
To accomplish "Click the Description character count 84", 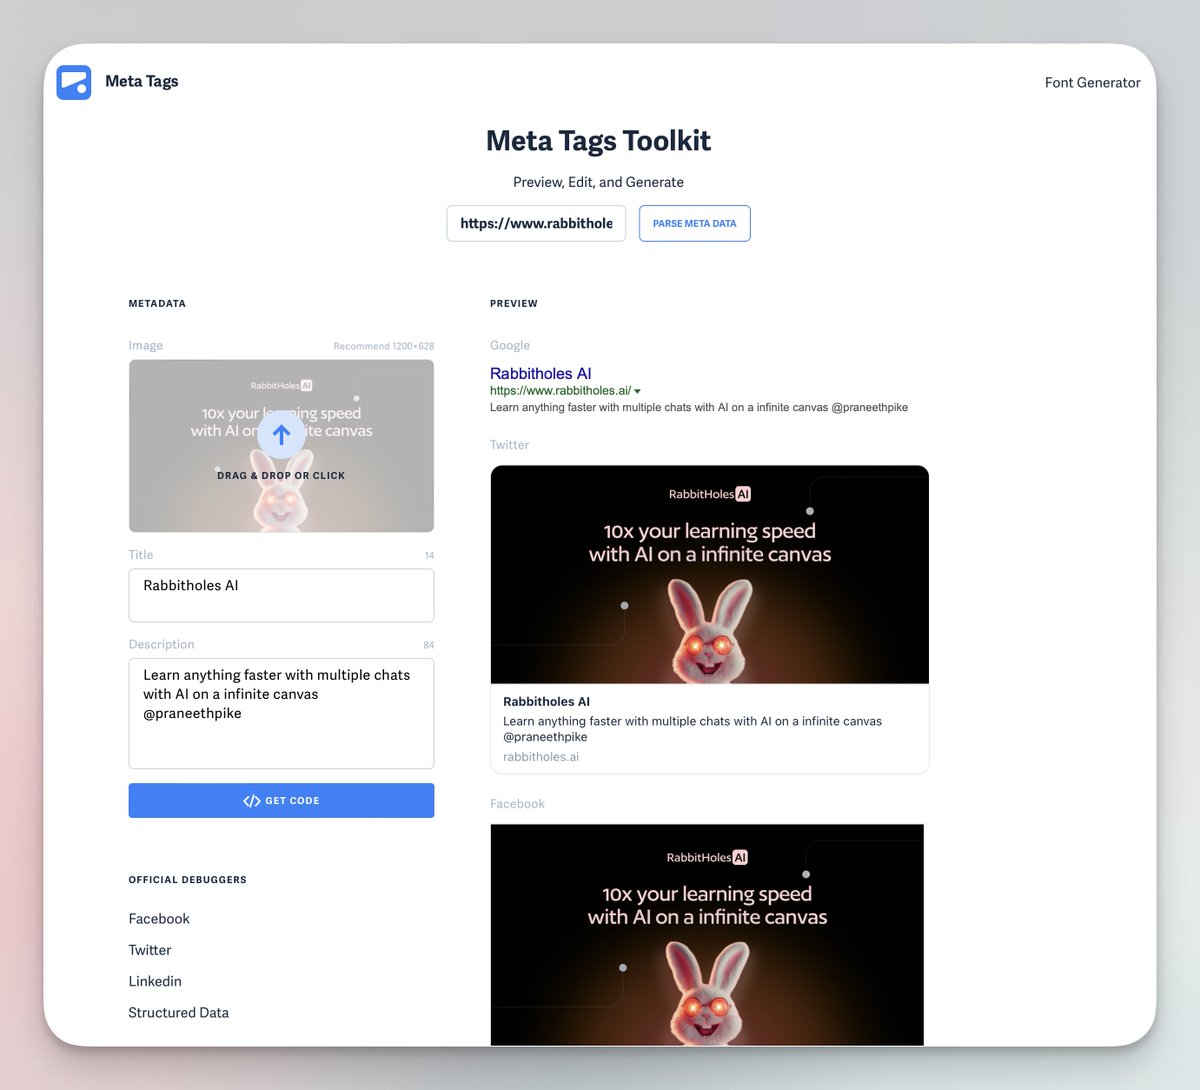I will click(429, 646).
